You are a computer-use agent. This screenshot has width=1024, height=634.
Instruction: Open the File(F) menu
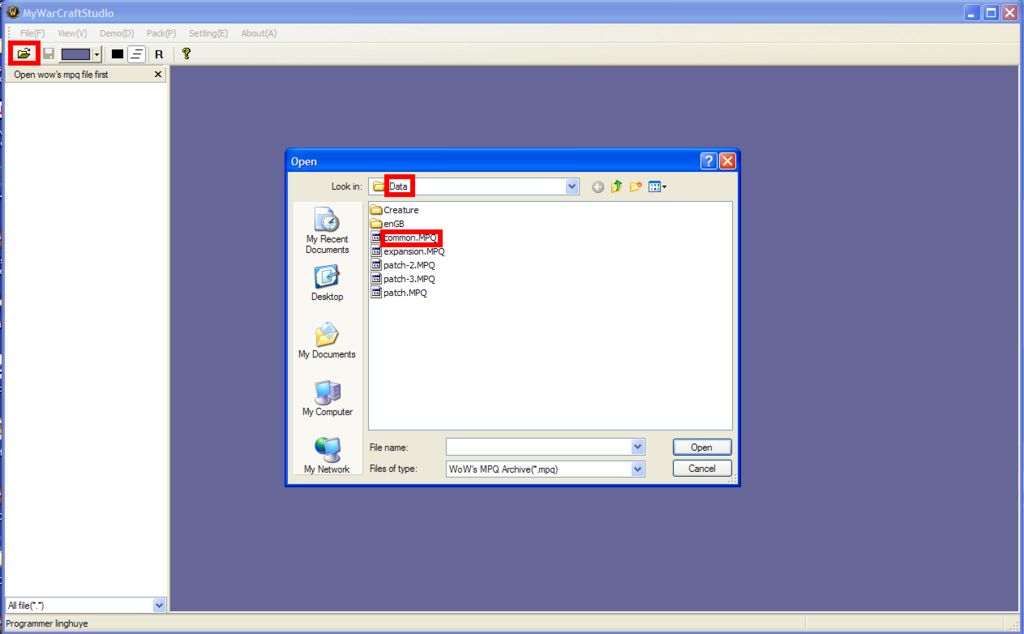[x=32, y=33]
